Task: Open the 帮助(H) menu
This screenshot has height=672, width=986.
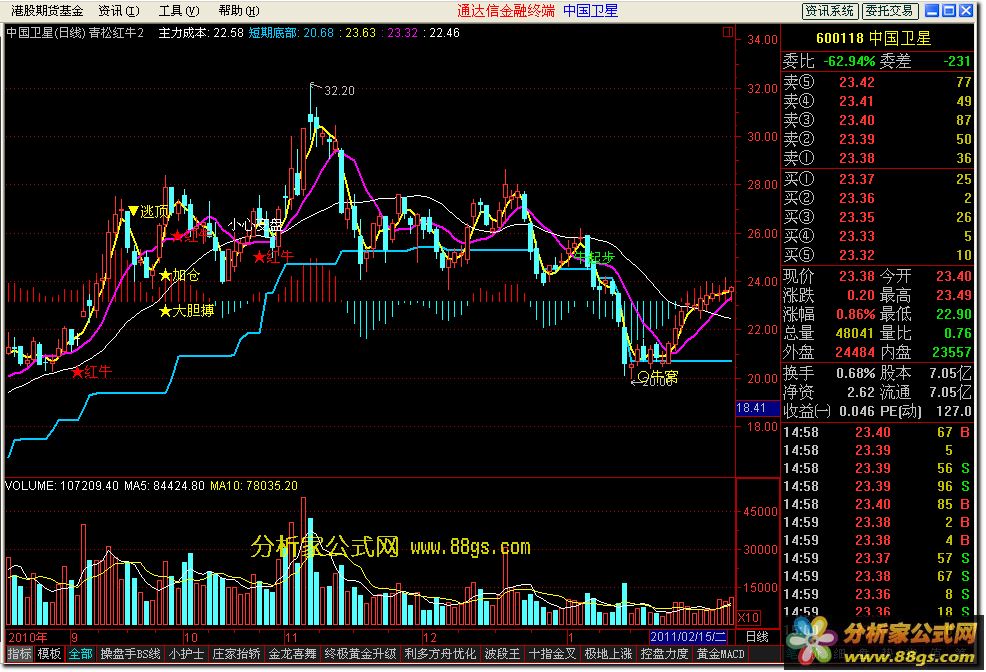Action: [238, 11]
